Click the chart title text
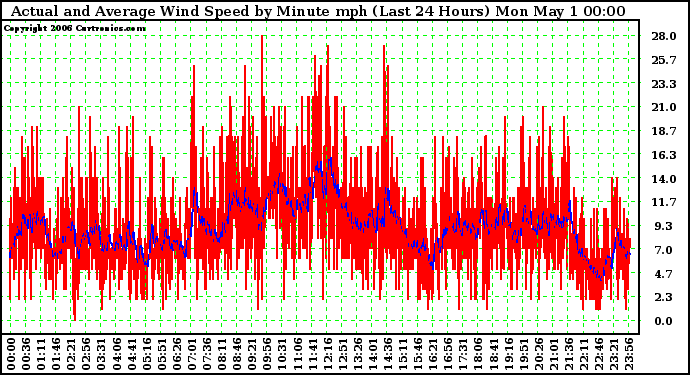The height and width of the screenshot is (375, 690). [x=318, y=11]
